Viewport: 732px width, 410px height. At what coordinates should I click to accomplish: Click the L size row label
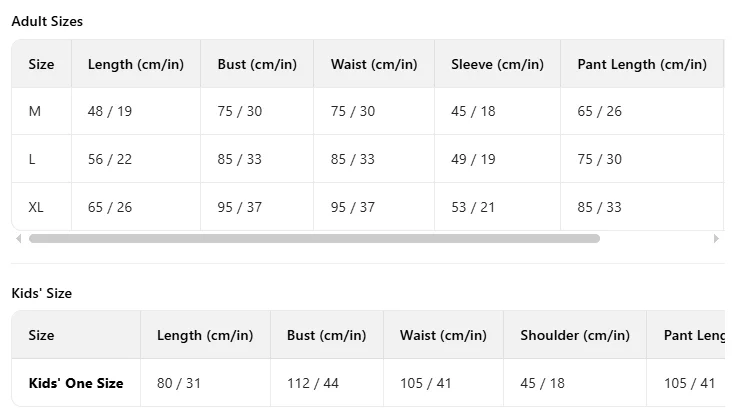point(33,159)
